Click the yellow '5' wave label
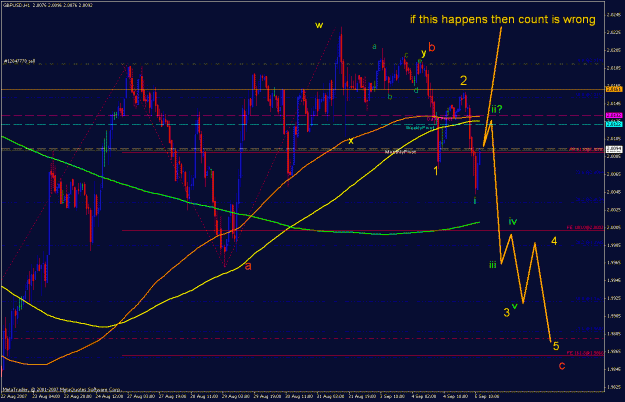625x402 pixels. (556, 346)
